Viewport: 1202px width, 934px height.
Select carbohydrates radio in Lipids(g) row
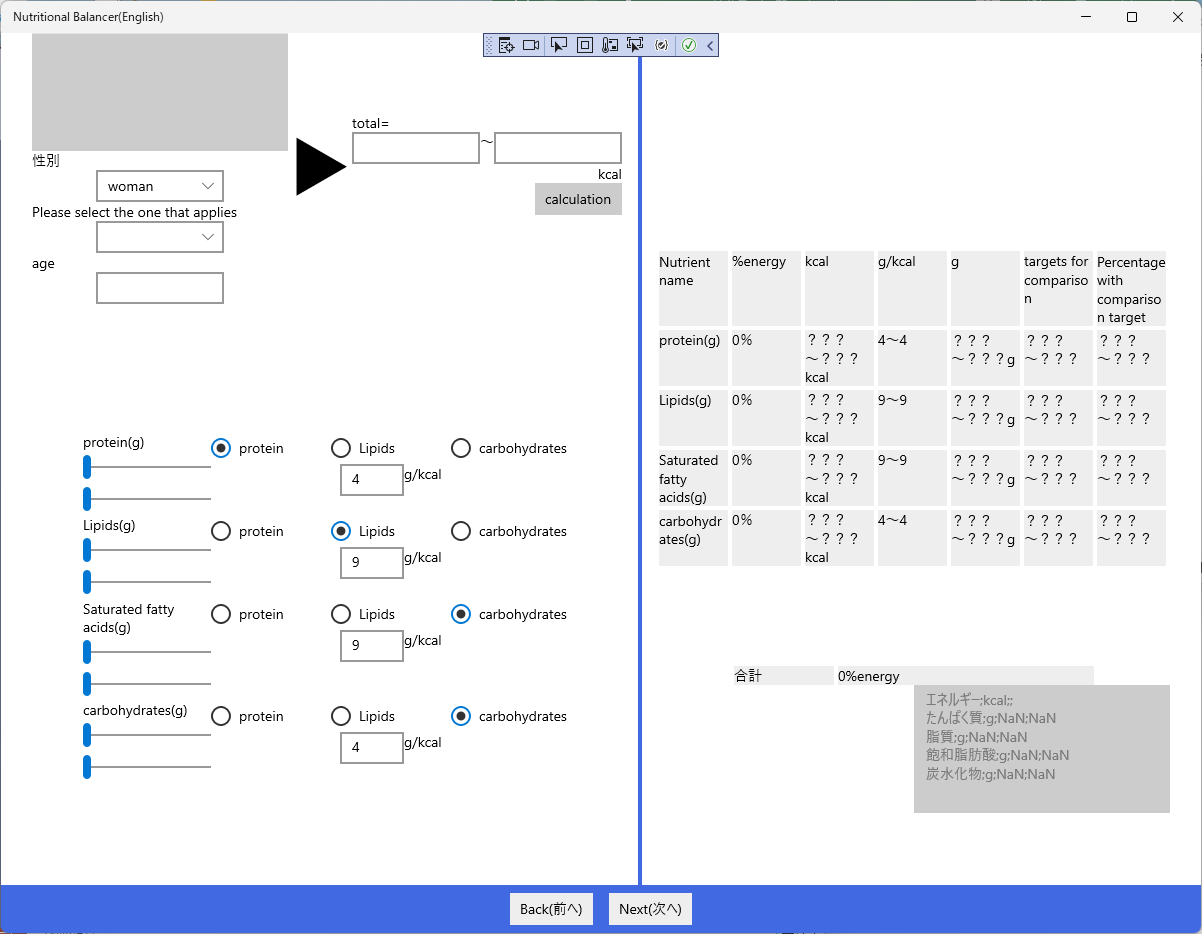tap(461, 531)
